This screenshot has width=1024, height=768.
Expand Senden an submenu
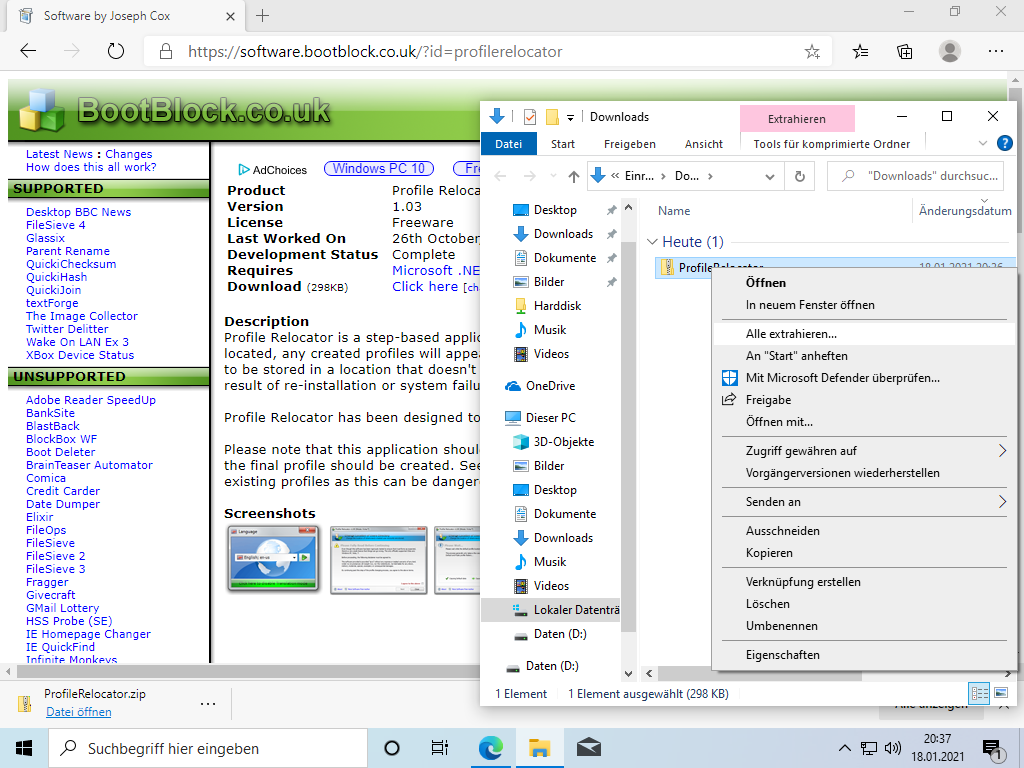pyautogui.click(x=1002, y=502)
